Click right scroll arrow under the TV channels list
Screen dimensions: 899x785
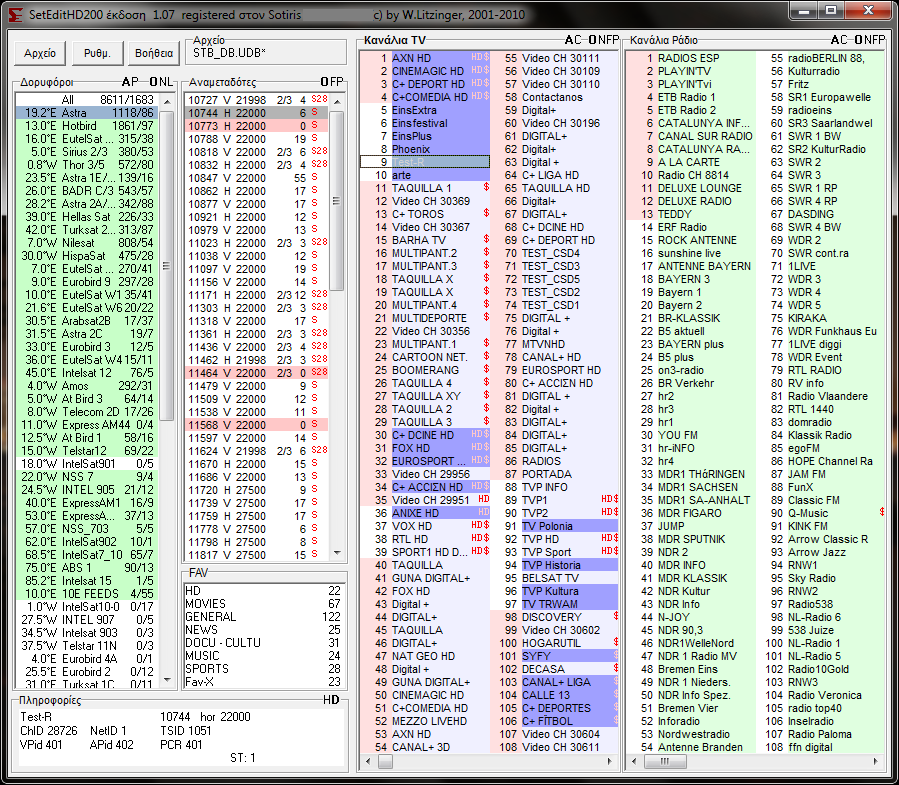pos(611,762)
